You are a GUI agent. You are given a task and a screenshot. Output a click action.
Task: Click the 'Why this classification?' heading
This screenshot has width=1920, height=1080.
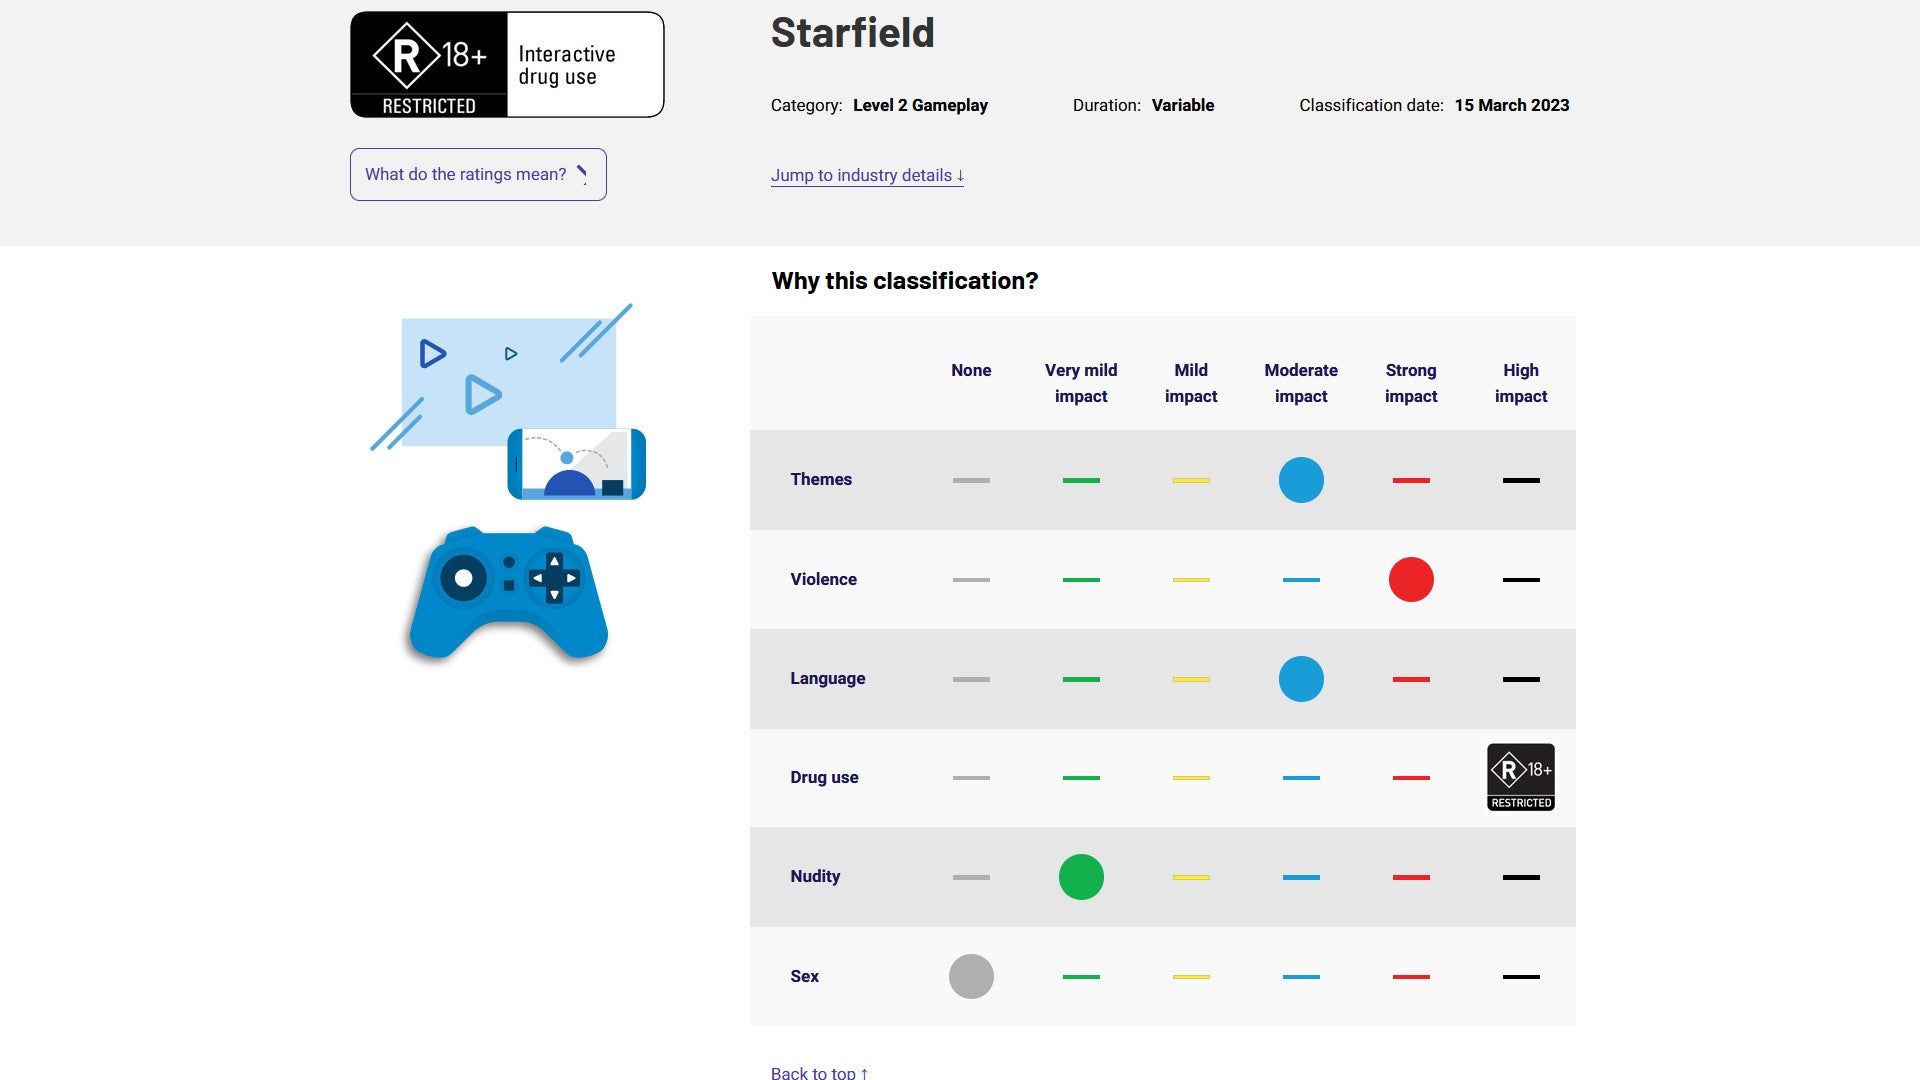point(905,281)
